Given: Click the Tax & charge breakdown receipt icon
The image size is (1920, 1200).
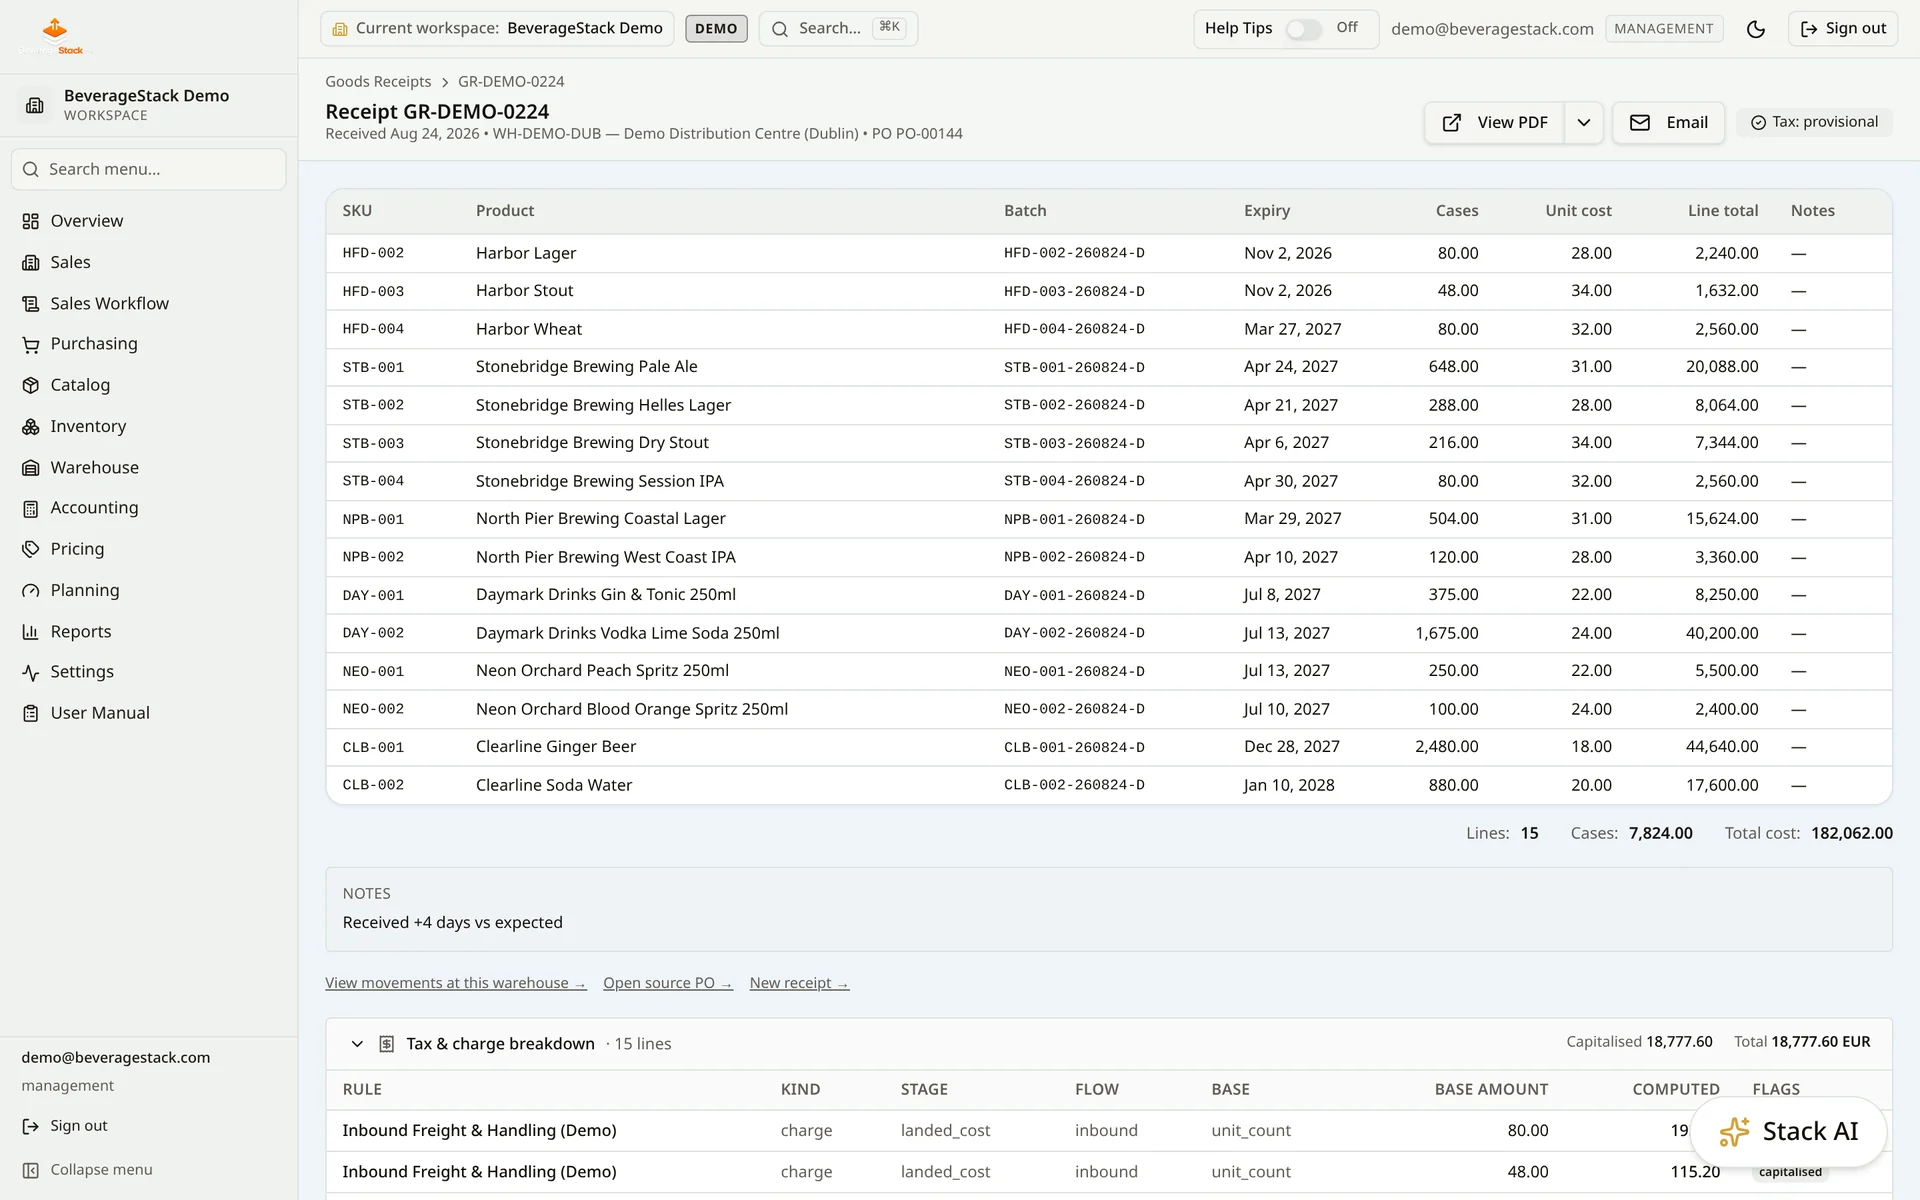Looking at the screenshot, I should [x=386, y=1044].
